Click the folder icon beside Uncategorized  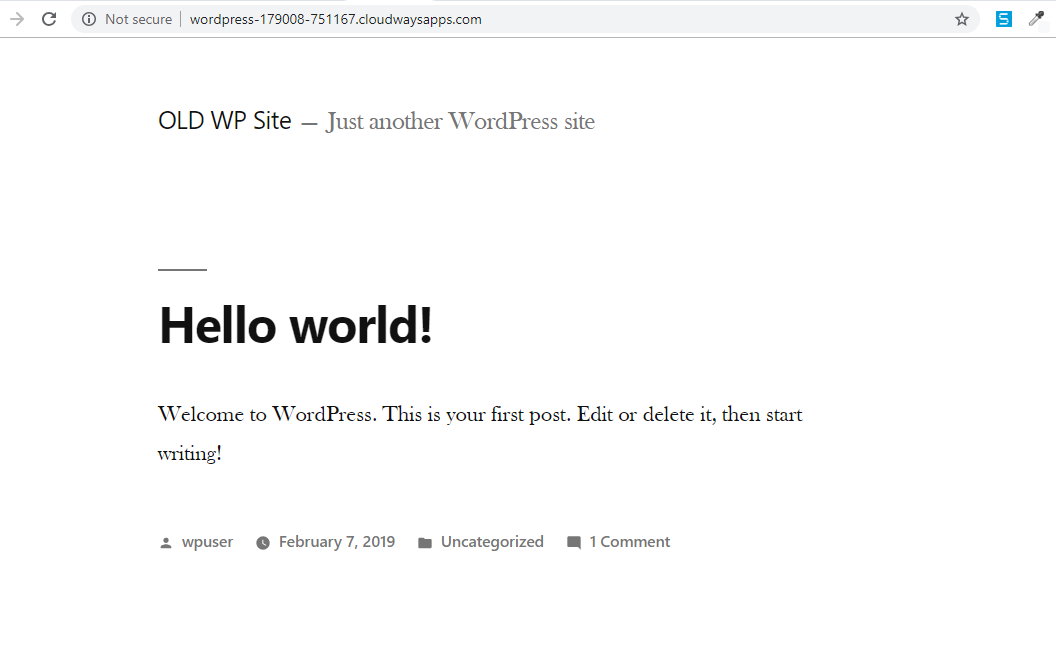click(x=424, y=542)
